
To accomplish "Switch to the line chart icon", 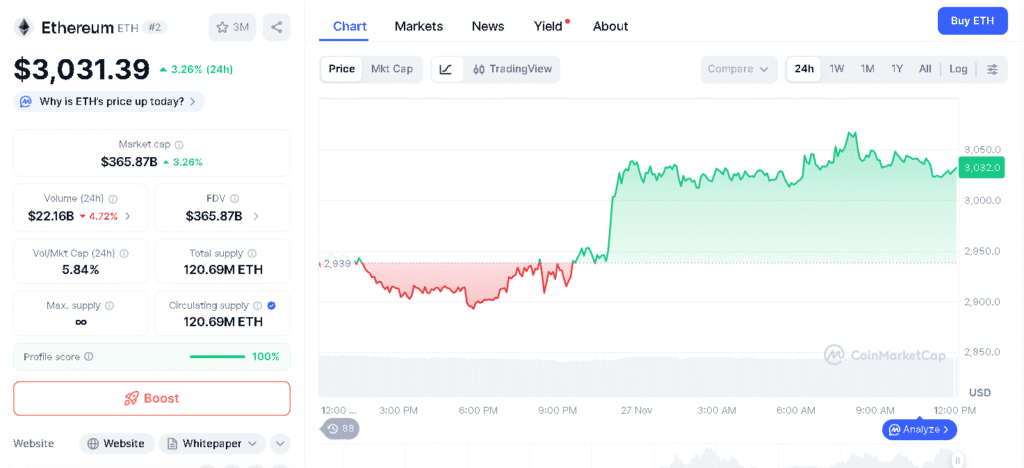I will (446, 69).
